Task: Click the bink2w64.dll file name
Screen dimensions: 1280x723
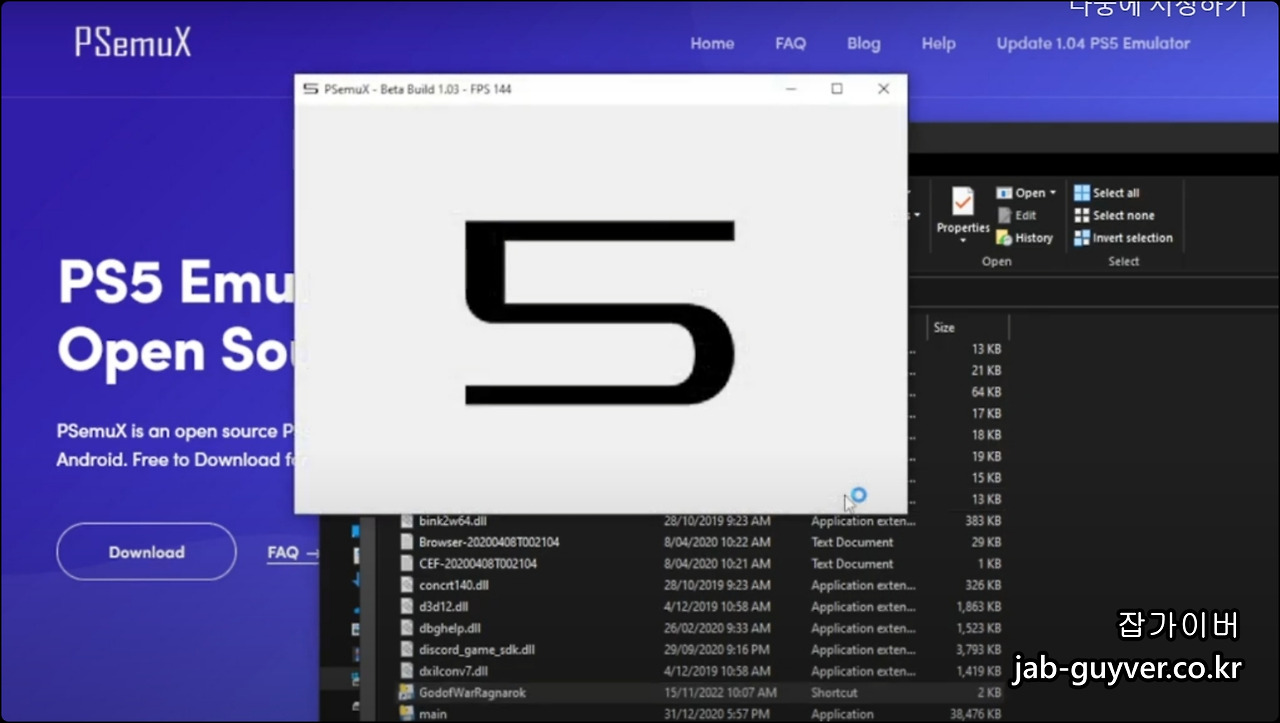Action: click(x=453, y=521)
